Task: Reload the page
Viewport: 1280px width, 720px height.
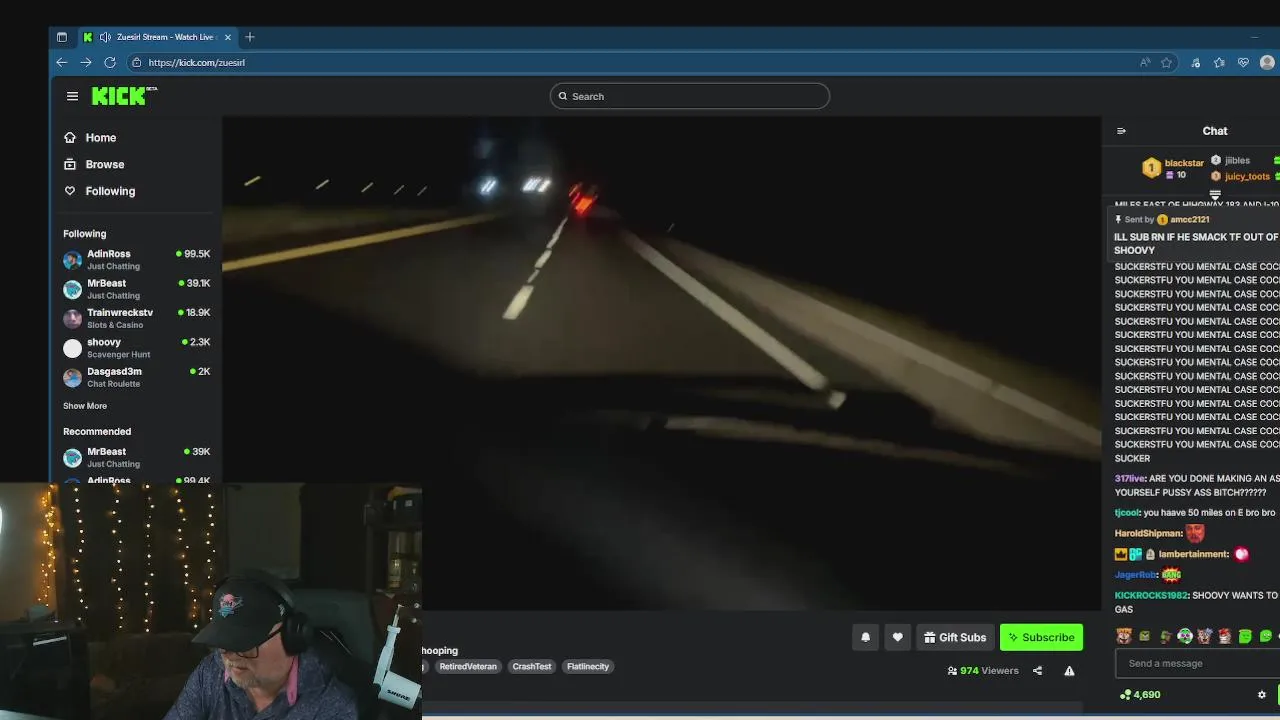Action: (x=110, y=62)
